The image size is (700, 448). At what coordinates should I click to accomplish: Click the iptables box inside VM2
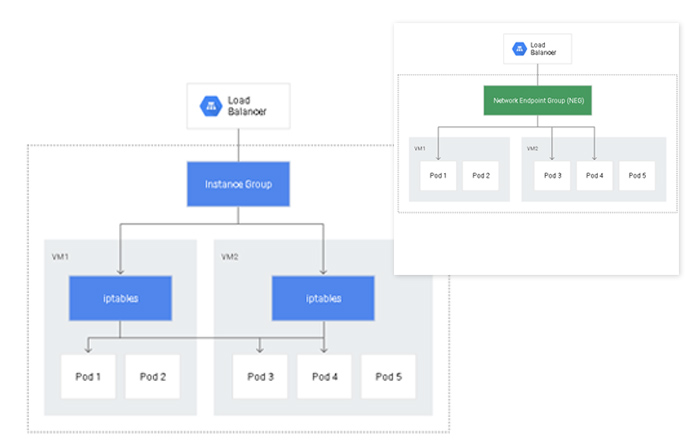[x=323, y=298]
